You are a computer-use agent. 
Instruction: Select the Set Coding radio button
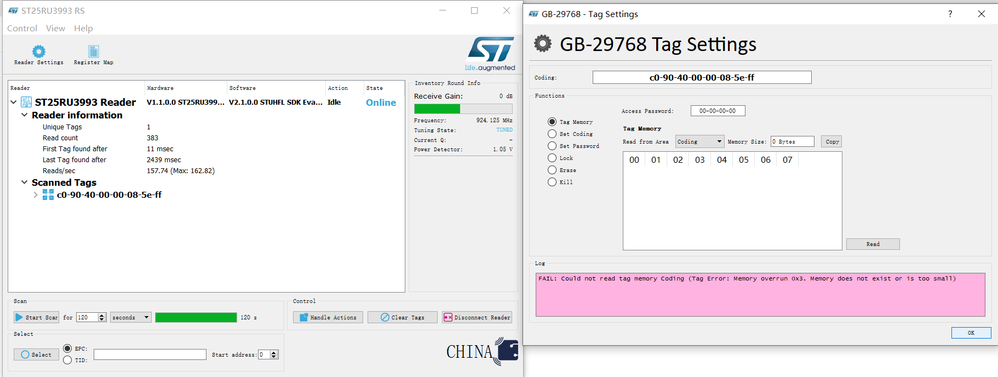point(552,134)
